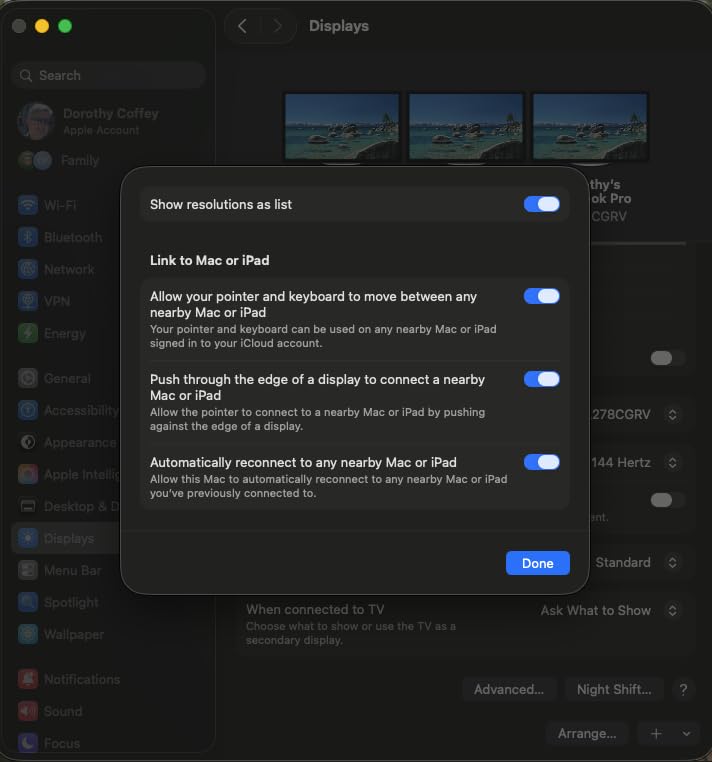Toggle push through display edge option
The image size is (712, 762).
click(x=541, y=379)
